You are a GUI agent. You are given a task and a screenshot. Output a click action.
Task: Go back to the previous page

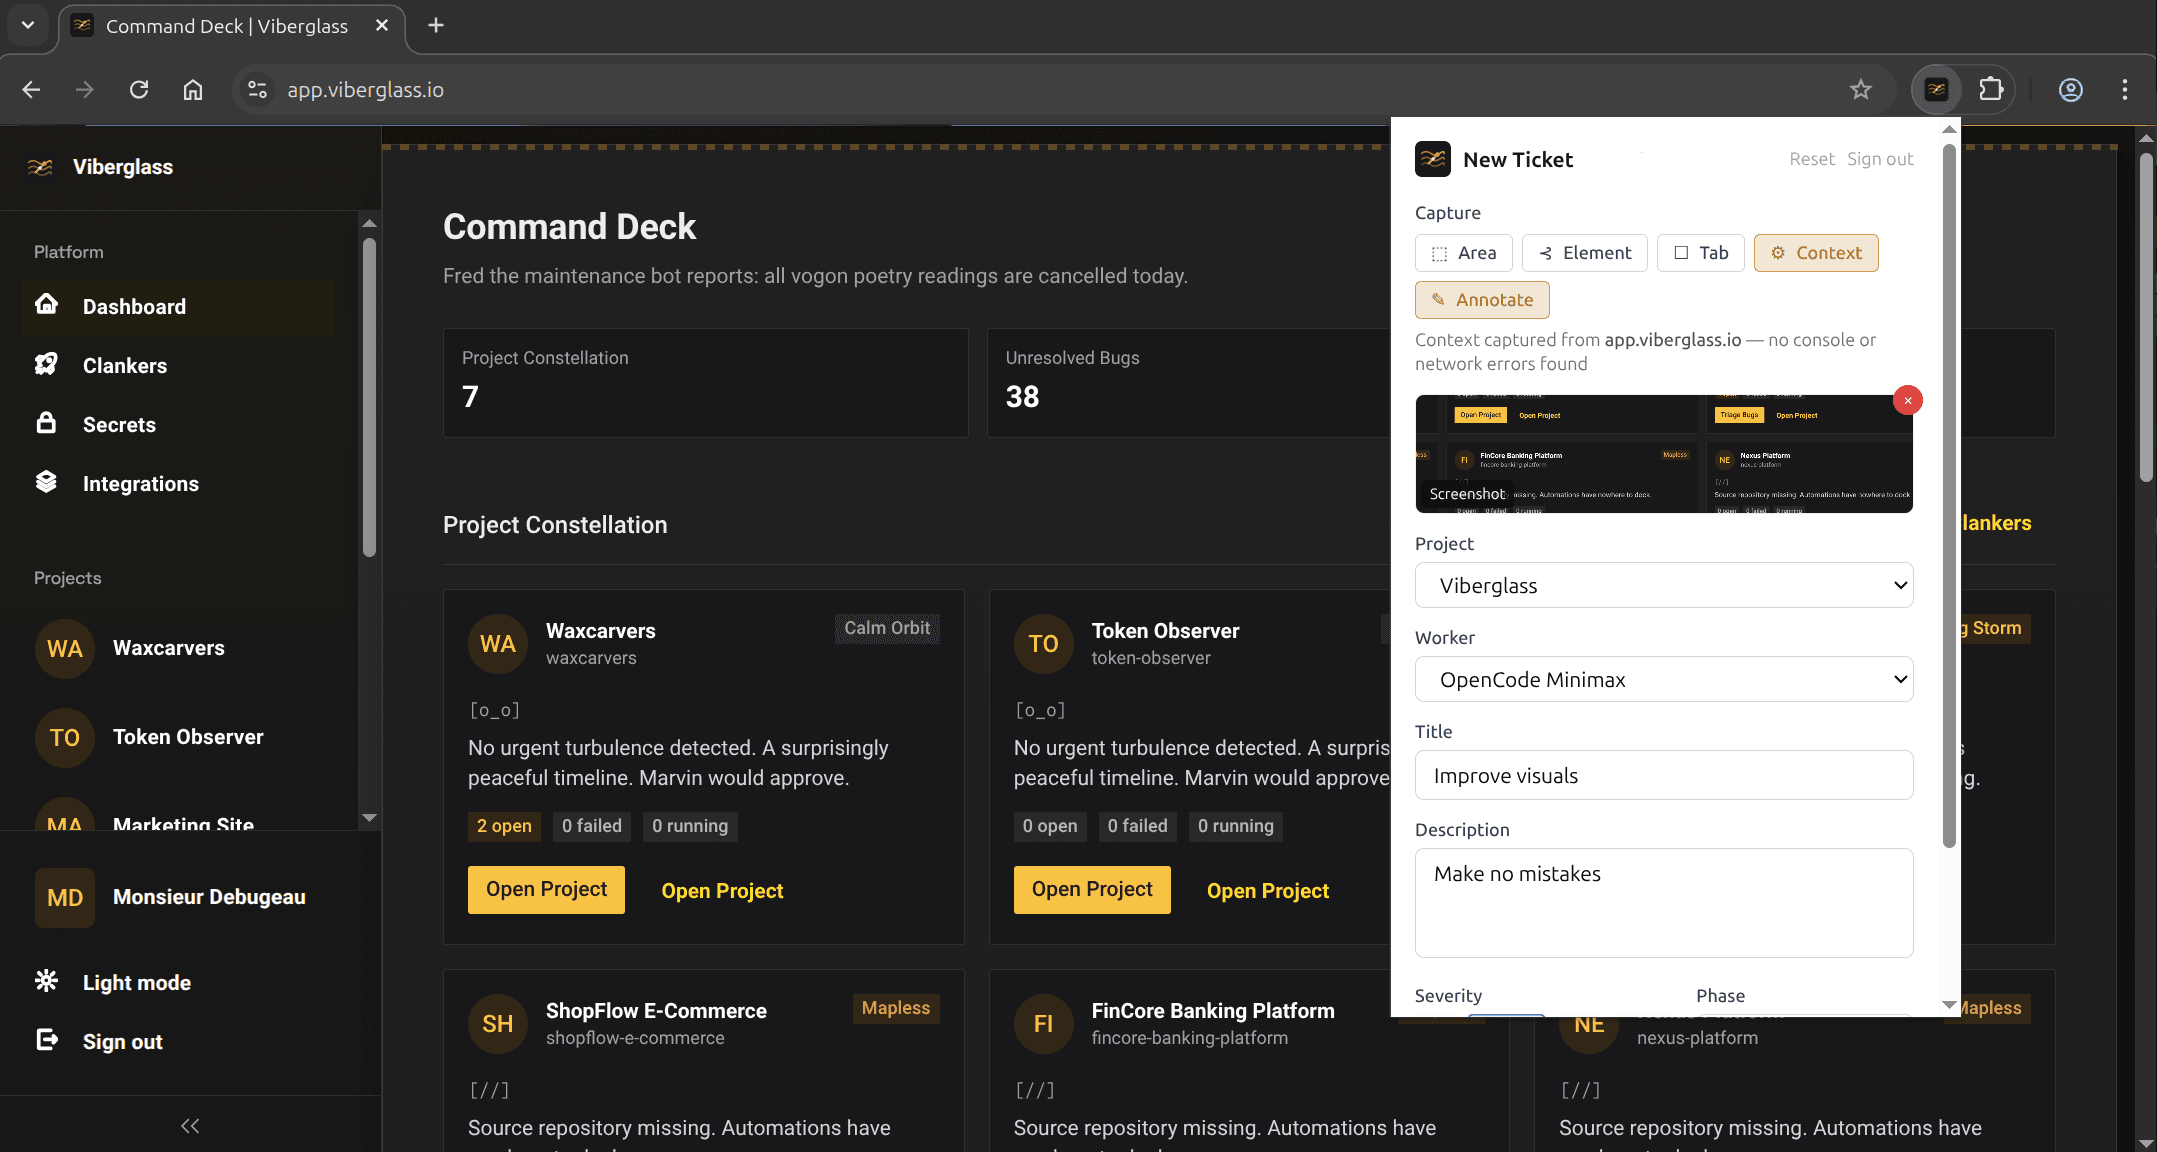31,90
